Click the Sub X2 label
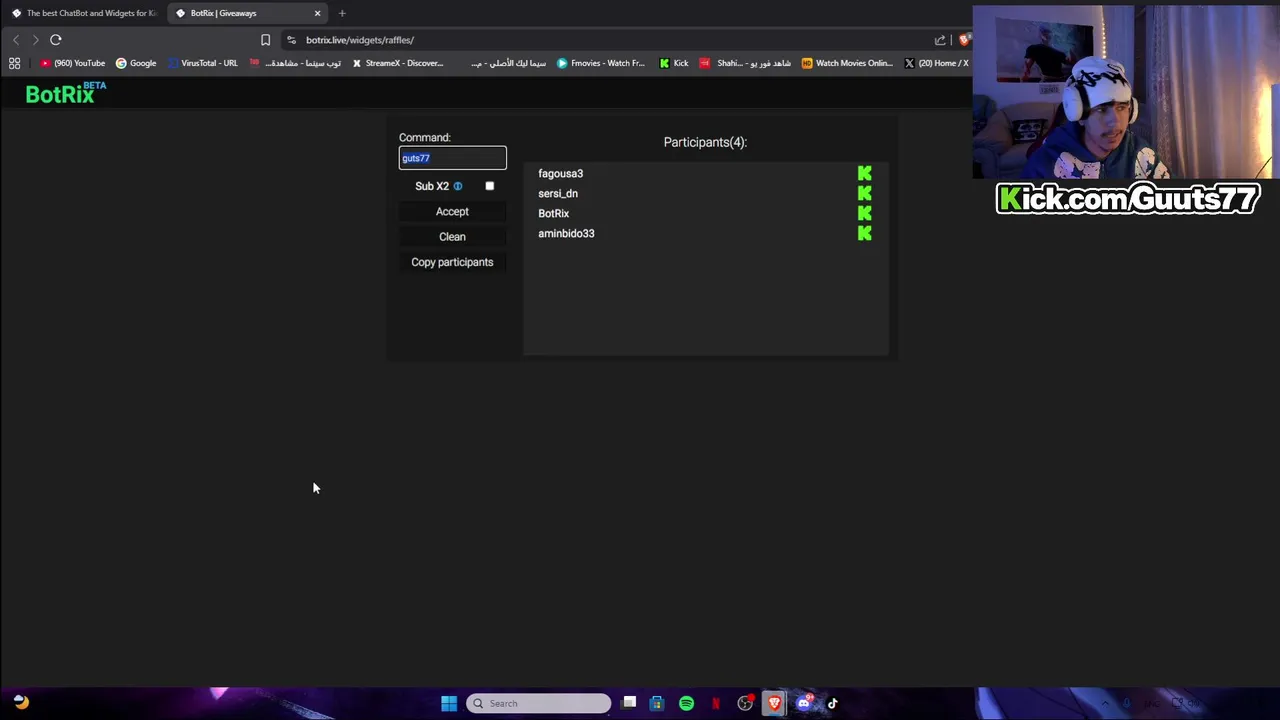The image size is (1280, 720). tap(432, 186)
